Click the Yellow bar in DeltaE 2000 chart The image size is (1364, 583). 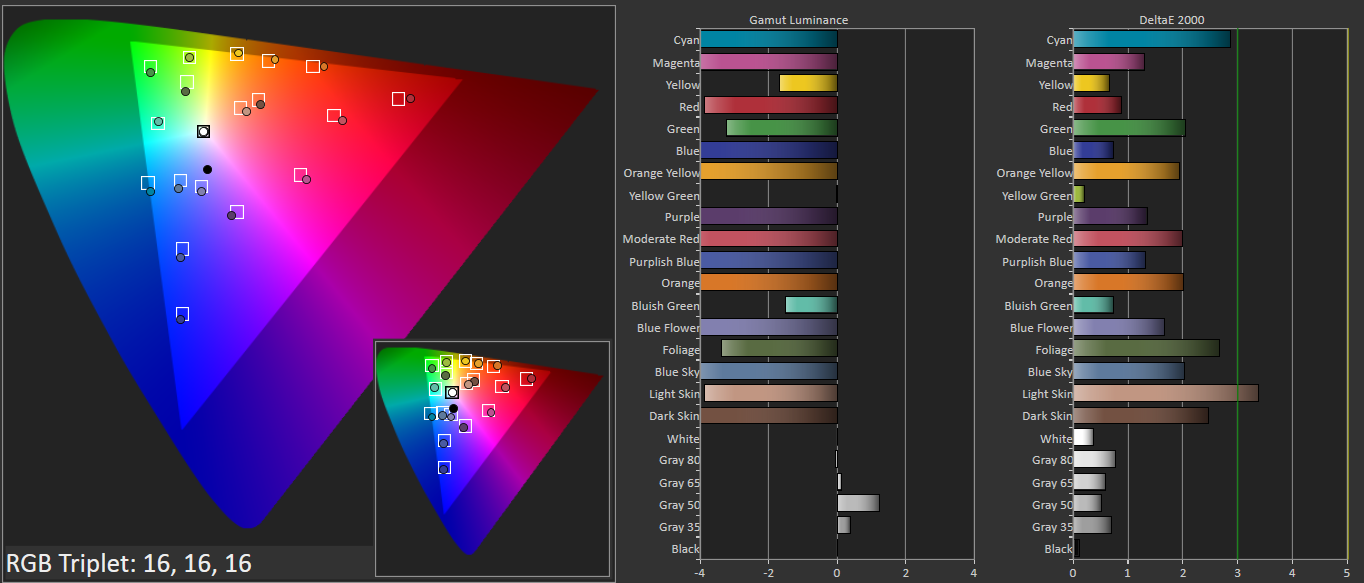pyautogui.click(x=1090, y=84)
